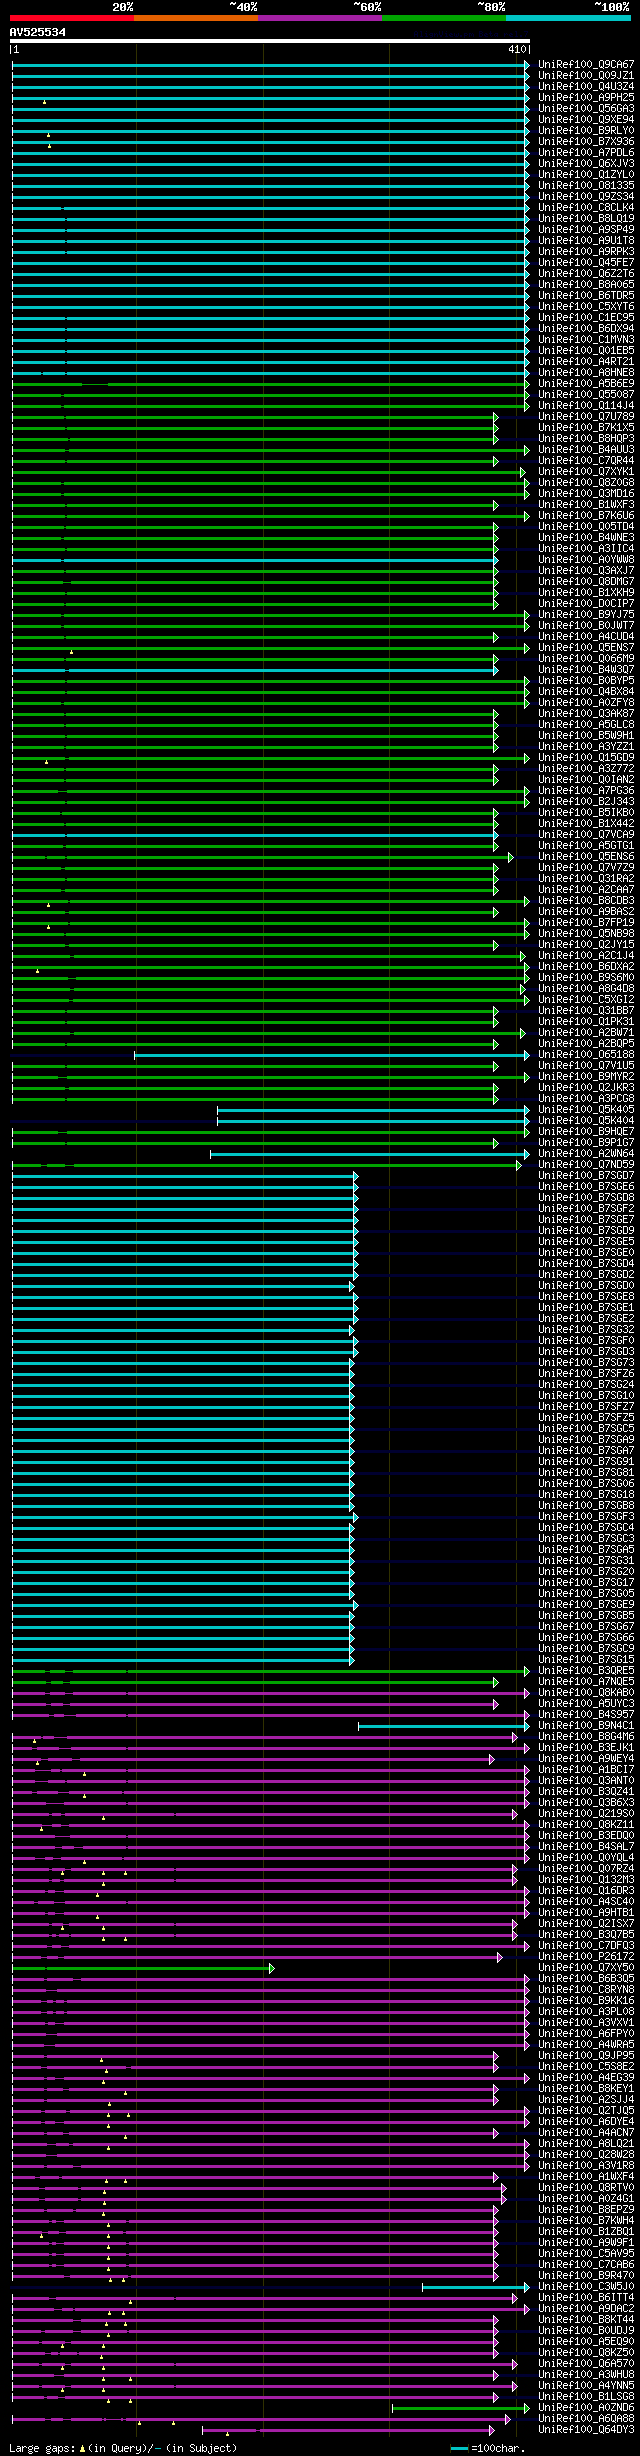640x2456 pixels.
Task: Select the label UniRef100_B7K1X5
Action: pyautogui.click(x=586, y=427)
